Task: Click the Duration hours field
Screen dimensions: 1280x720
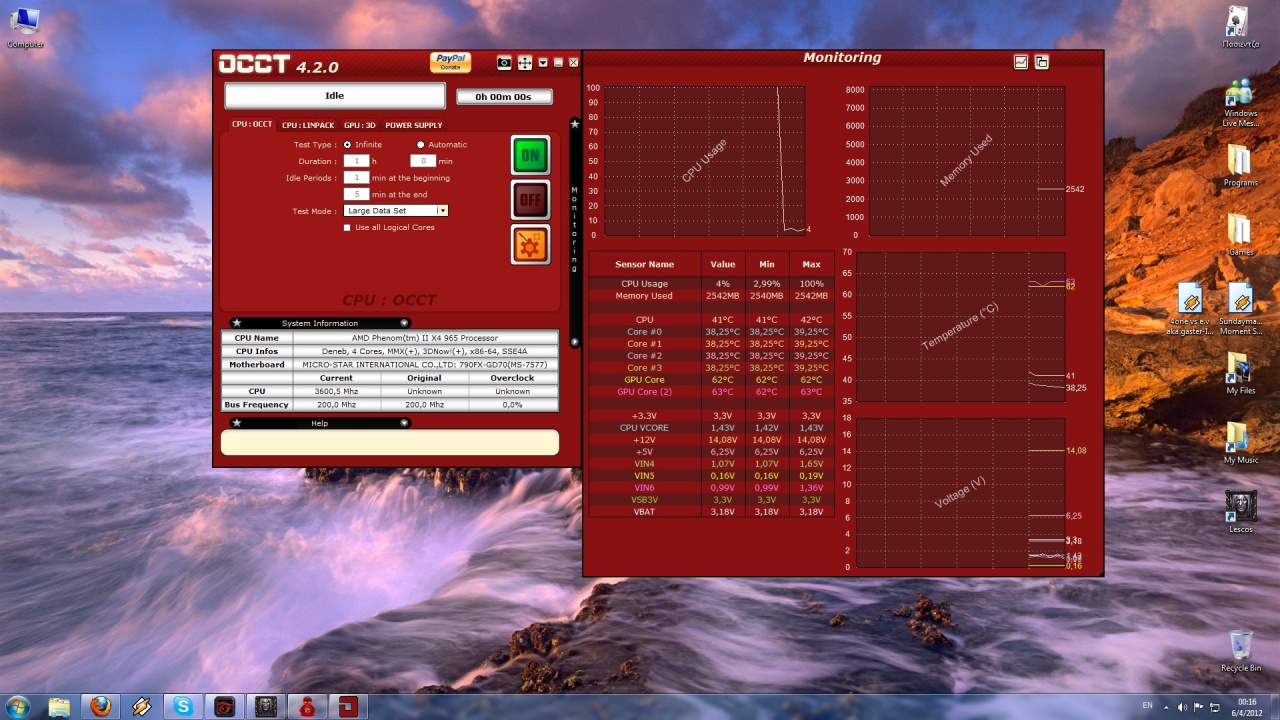Action: [x=356, y=161]
